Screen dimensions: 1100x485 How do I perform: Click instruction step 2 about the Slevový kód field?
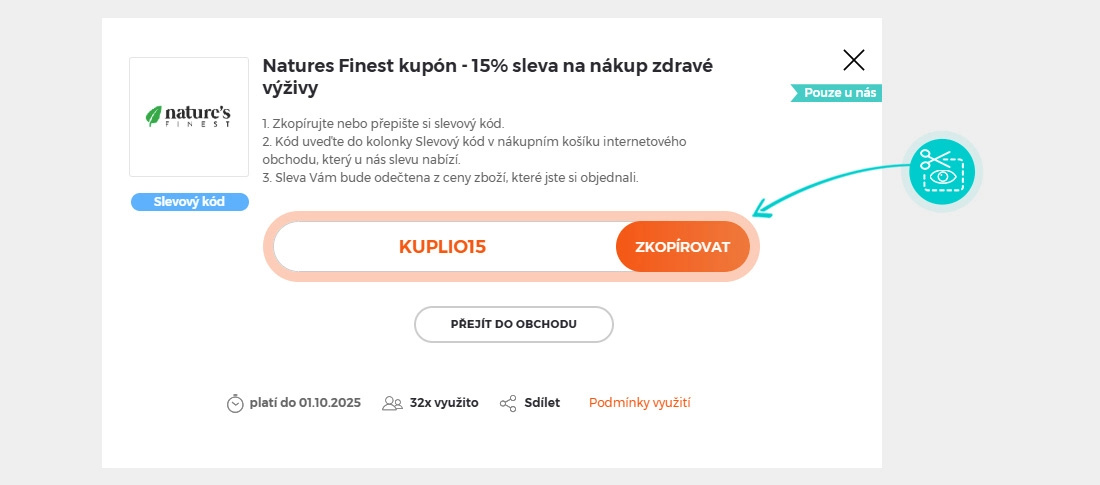[x=474, y=150]
